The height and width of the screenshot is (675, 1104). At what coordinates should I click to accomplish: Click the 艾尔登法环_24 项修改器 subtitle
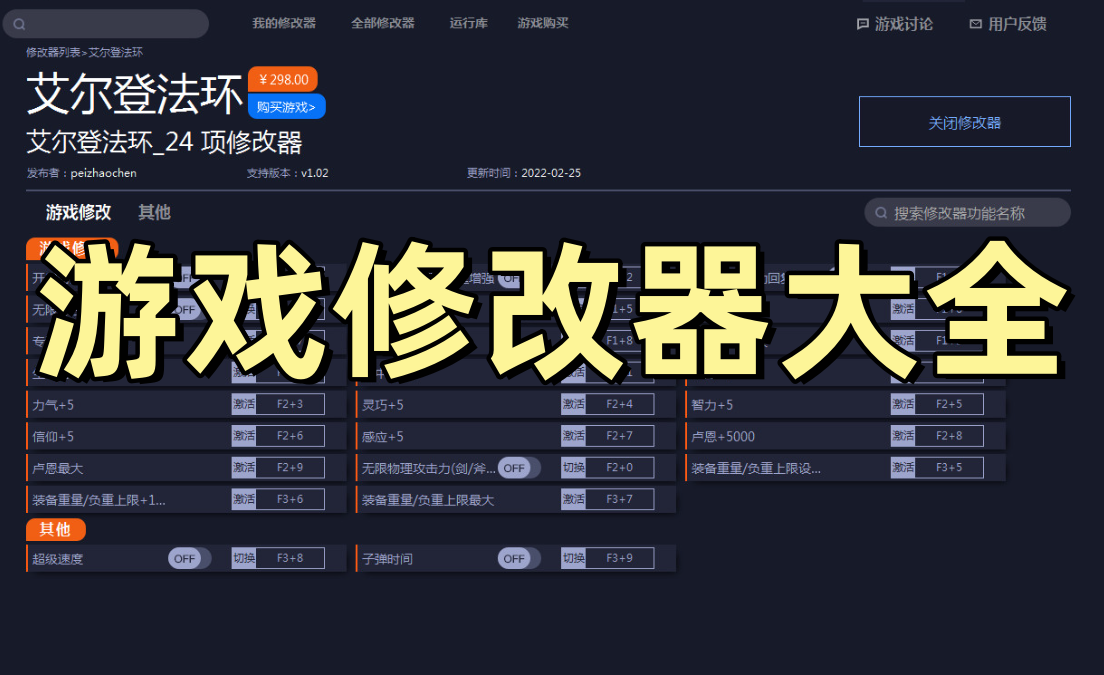[164, 142]
